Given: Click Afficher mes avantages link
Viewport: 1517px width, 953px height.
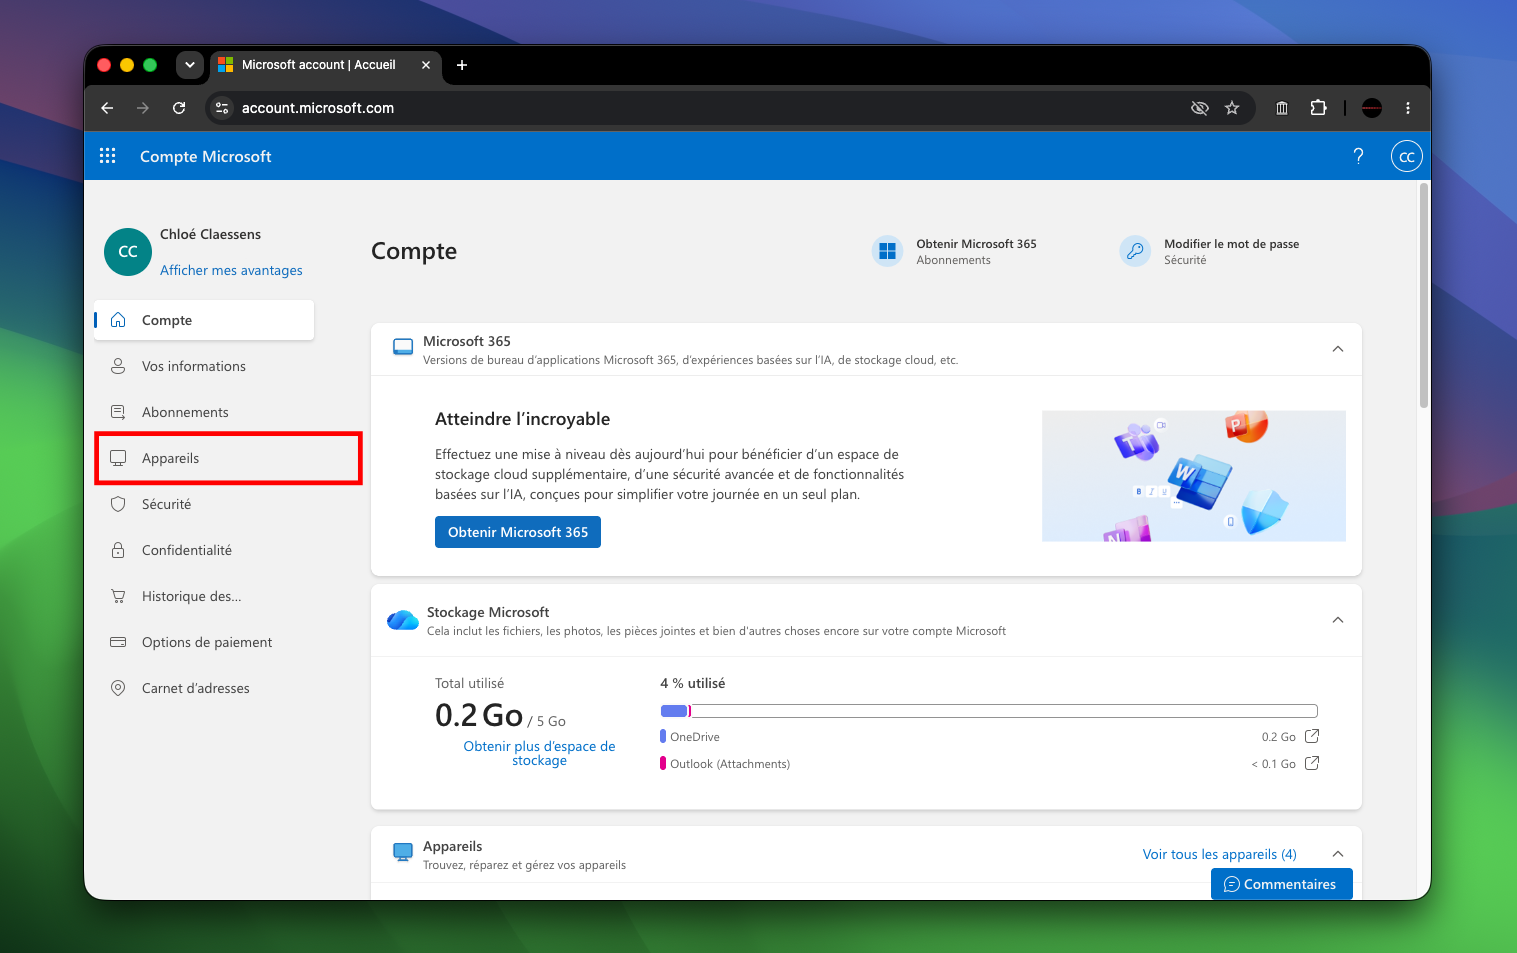Looking at the screenshot, I should pyautogui.click(x=231, y=270).
